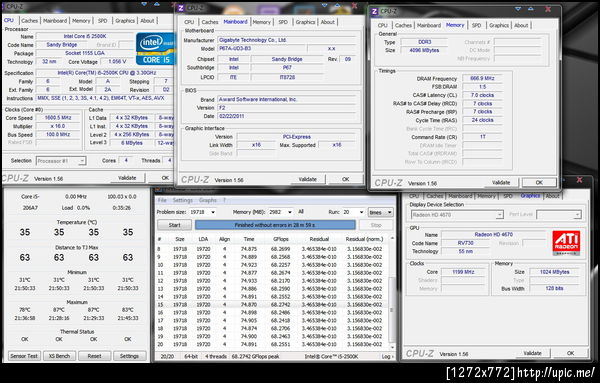This screenshot has width=600, height=383.
Task: Click the 1199 MHz GPU core clock value
Action: pos(463,272)
